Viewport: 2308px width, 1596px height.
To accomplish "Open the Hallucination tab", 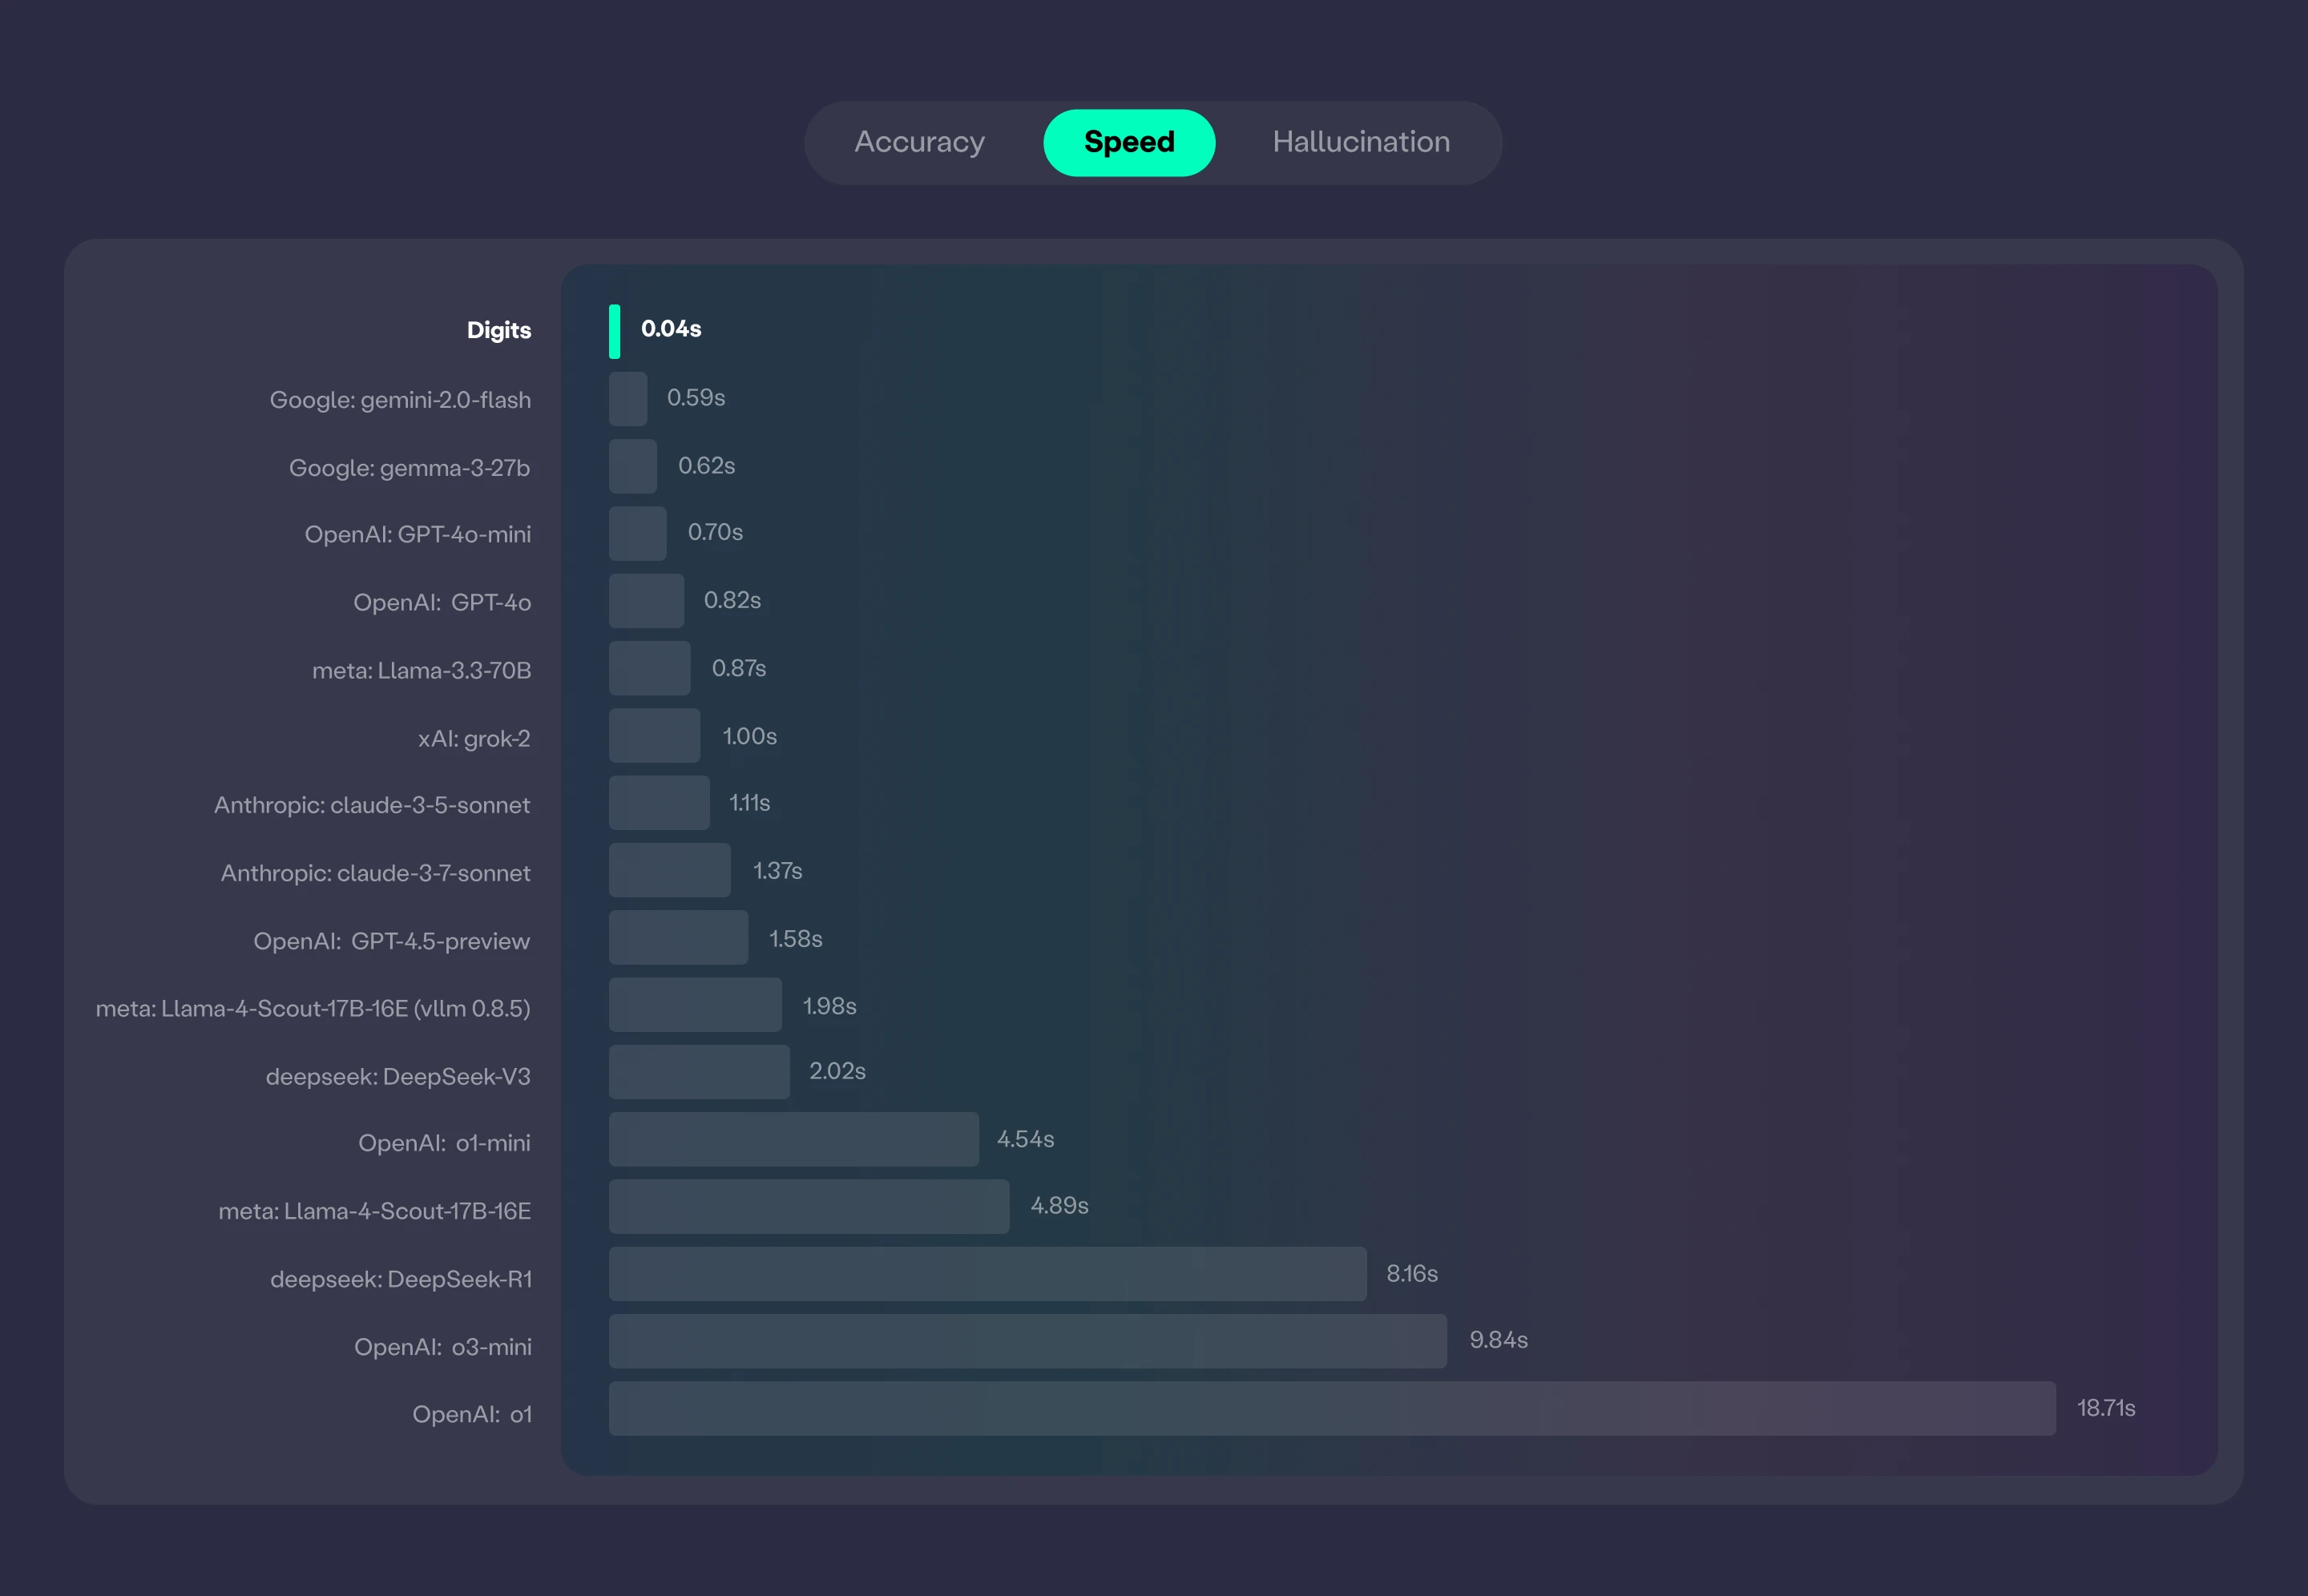I will click(x=1360, y=142).
